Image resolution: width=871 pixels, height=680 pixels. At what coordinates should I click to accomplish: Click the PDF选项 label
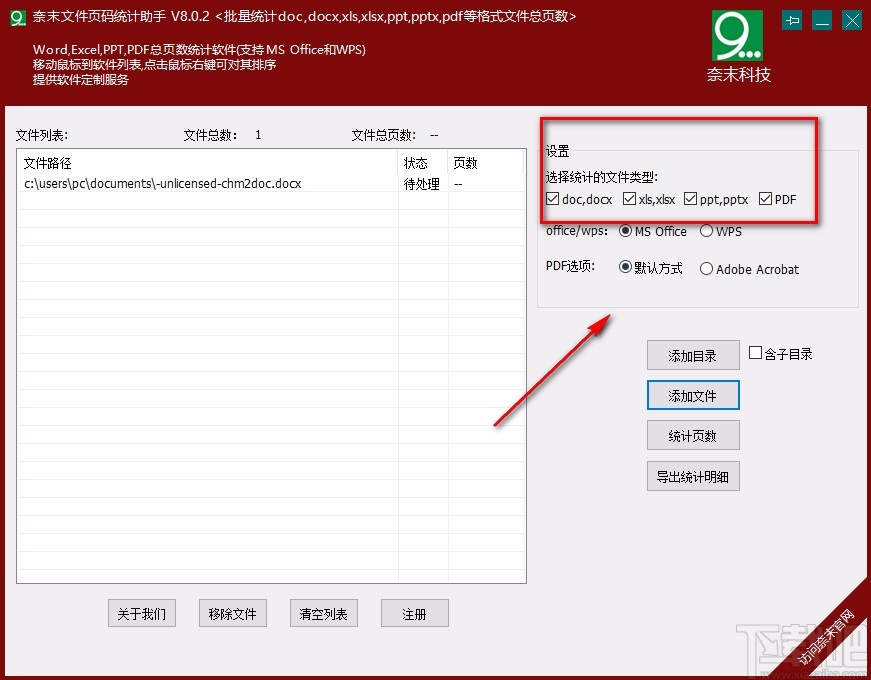(x=570, y=266)
